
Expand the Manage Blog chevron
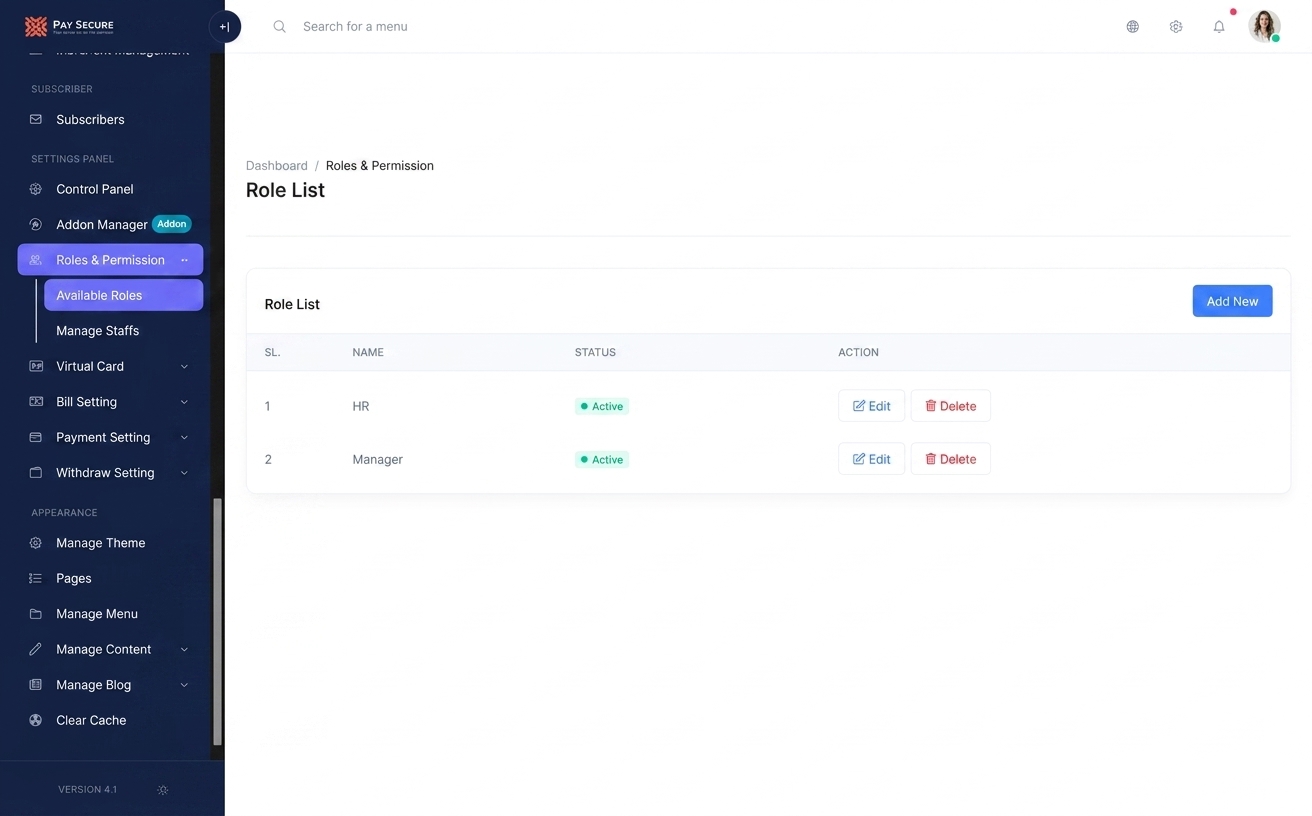[x=184, y=685]
